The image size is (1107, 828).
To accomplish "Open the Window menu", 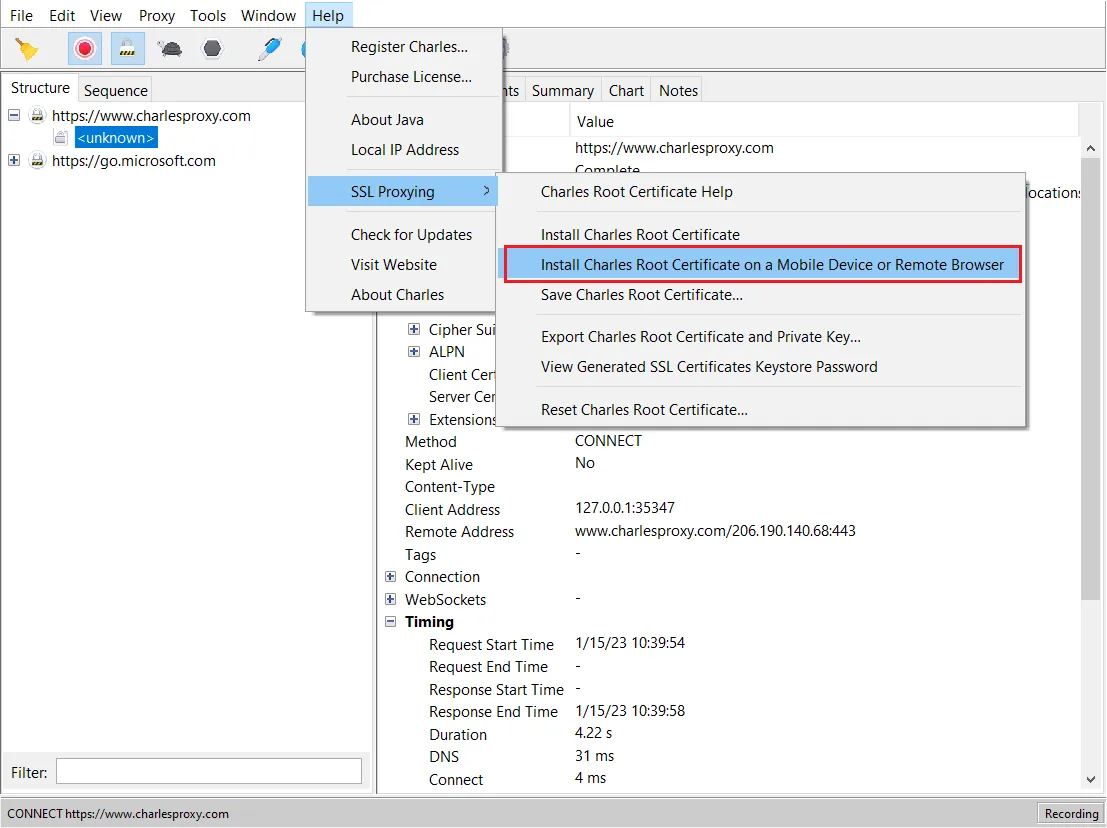I will click(268, 16).
